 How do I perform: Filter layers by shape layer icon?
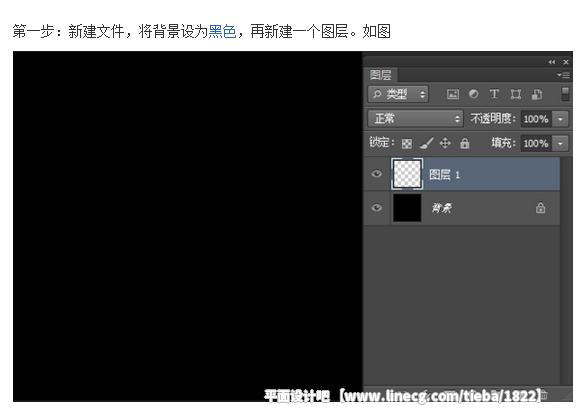pyautogui.click(x=516, y=94)
